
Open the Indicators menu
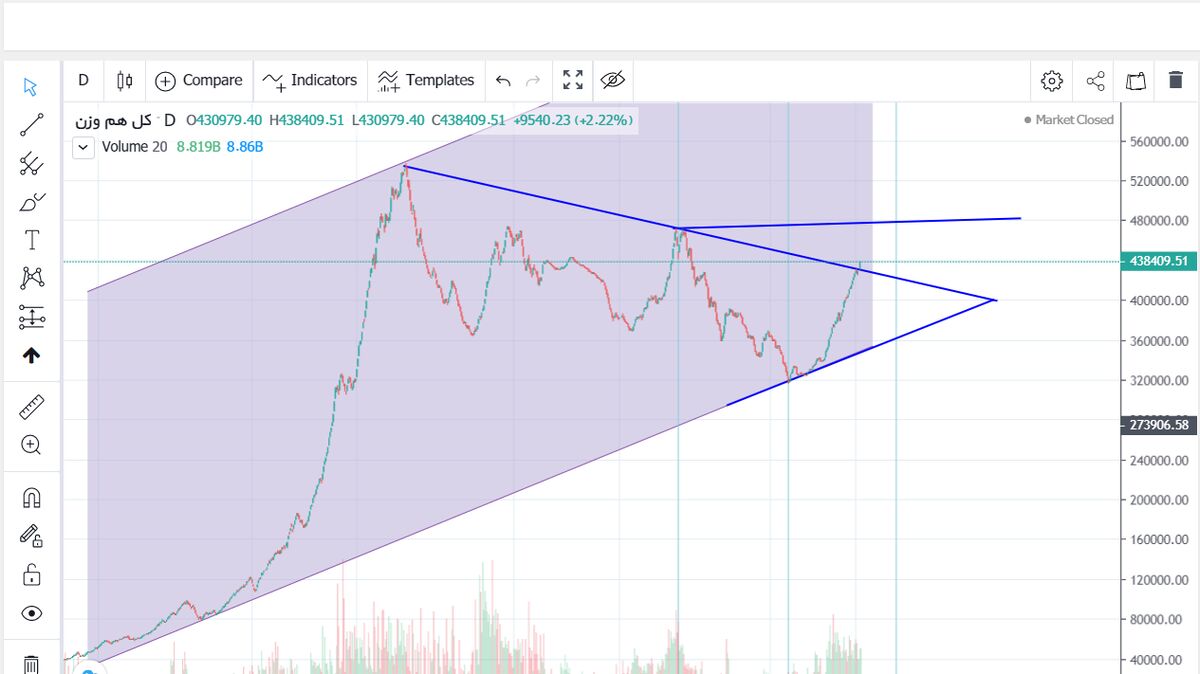[310, 80]
